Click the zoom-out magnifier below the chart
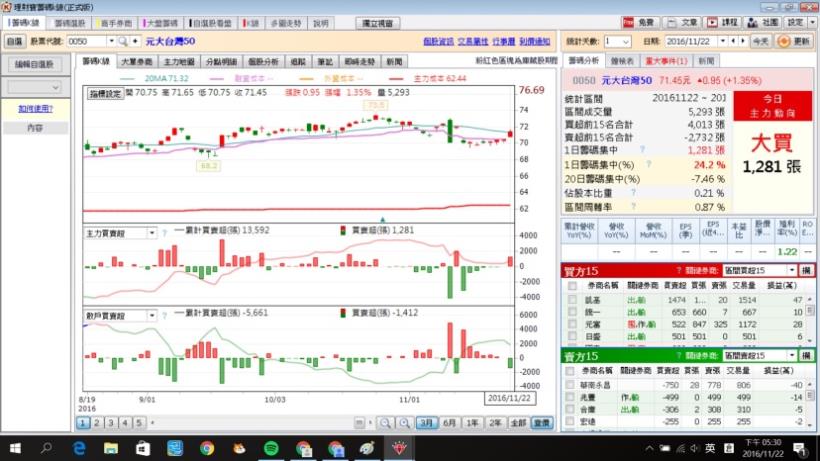 coord(385,423)
